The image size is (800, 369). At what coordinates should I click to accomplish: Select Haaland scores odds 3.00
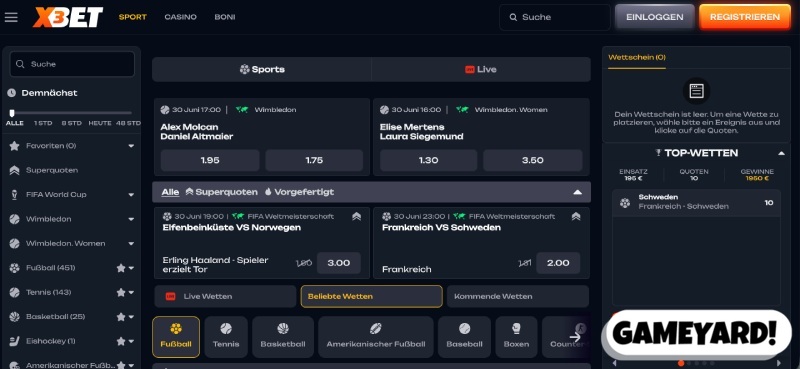339,263
